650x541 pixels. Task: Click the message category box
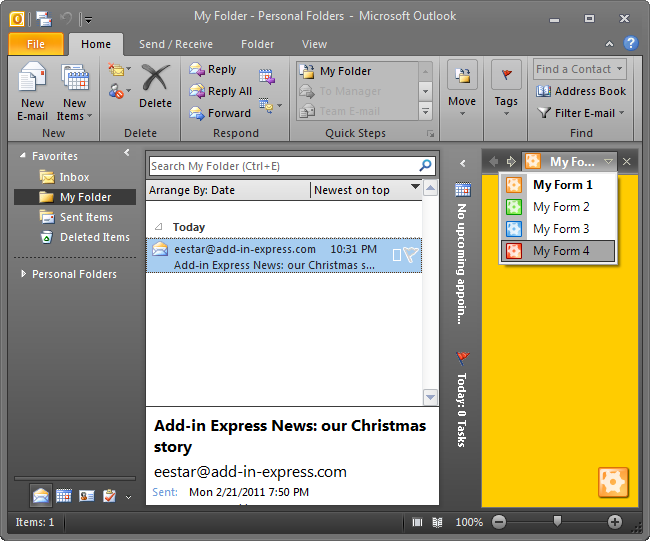397,255
